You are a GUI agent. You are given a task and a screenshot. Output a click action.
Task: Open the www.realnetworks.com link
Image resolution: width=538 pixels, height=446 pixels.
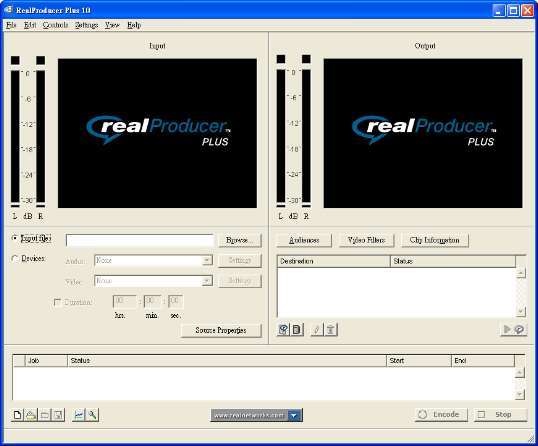[x=249, y=415]
